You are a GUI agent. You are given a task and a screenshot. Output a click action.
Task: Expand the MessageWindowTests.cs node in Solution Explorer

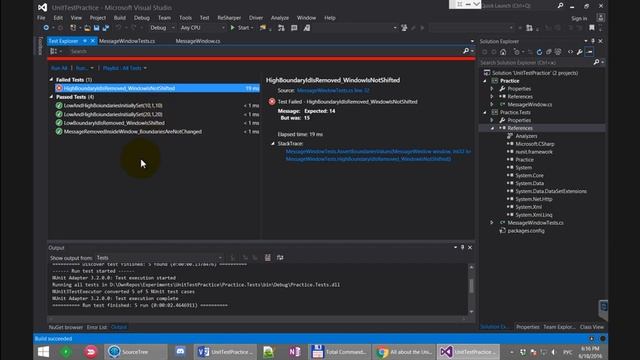pos(492,223)
